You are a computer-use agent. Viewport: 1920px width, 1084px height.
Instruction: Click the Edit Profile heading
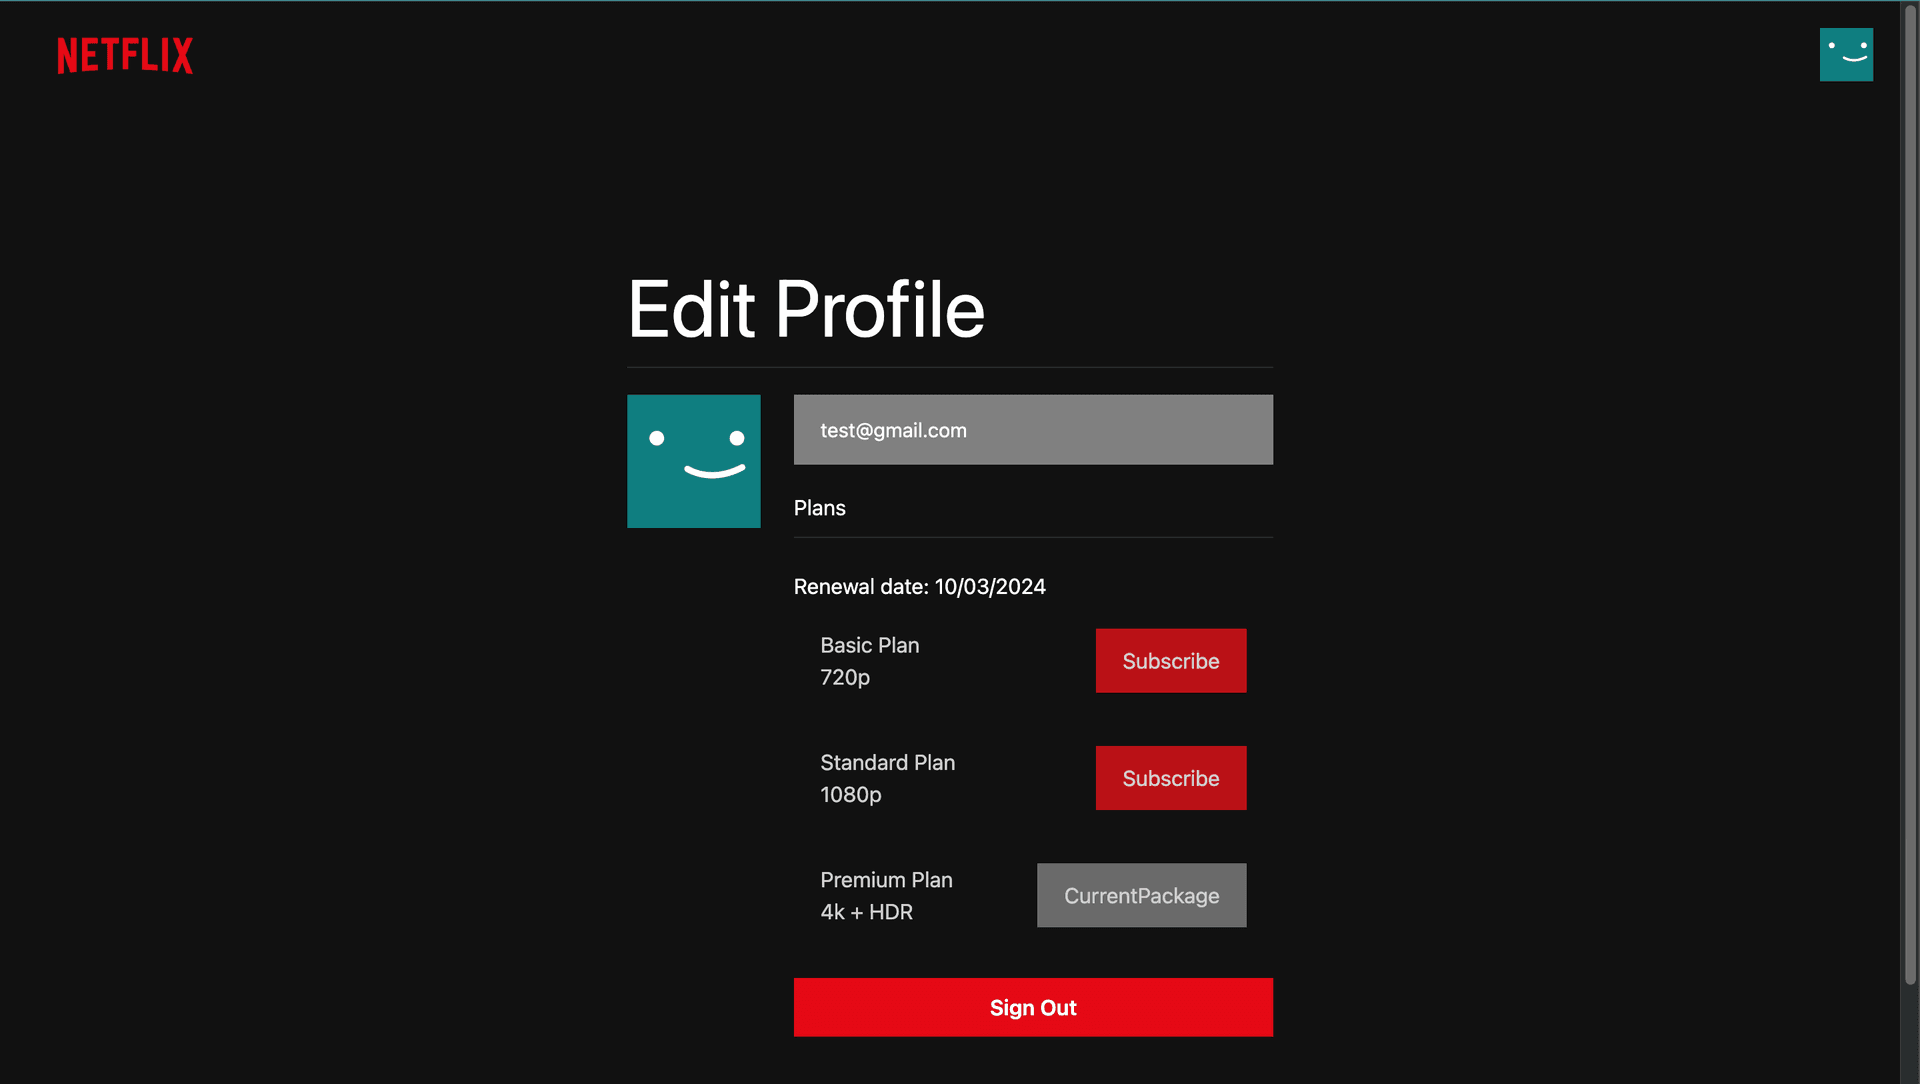pos(805,309)
